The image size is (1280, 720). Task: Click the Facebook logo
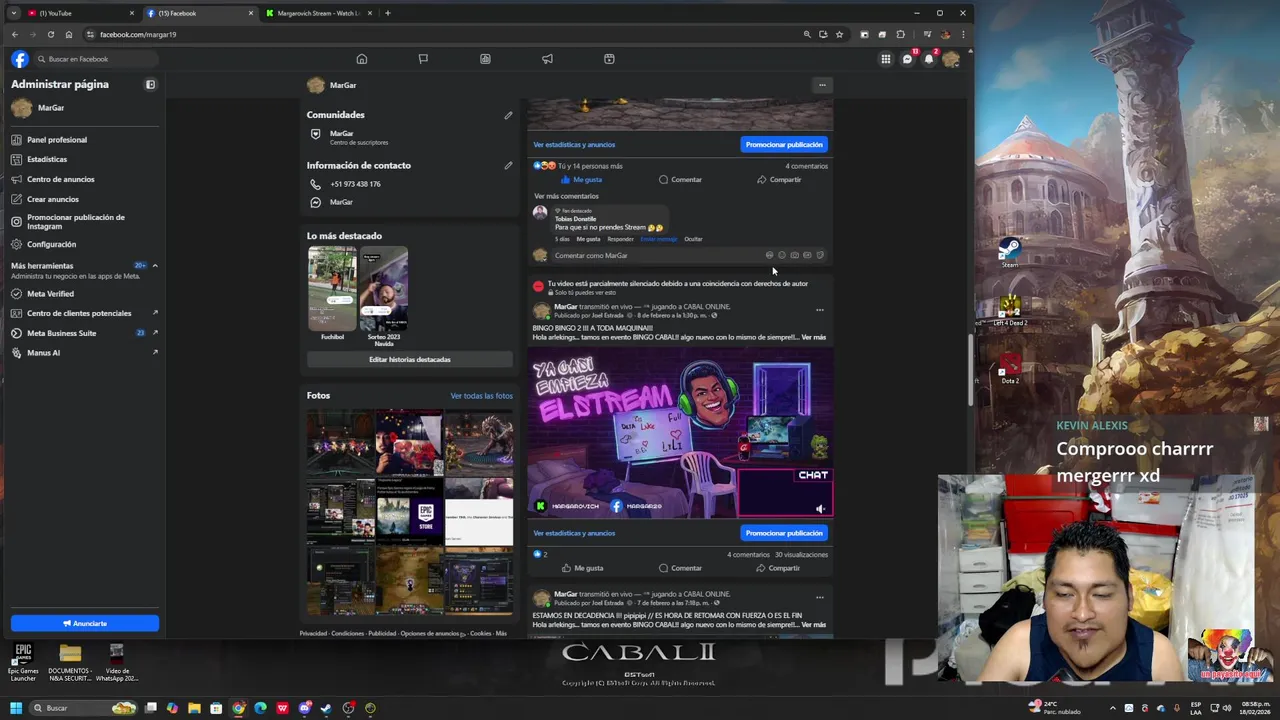click(20, 59)
